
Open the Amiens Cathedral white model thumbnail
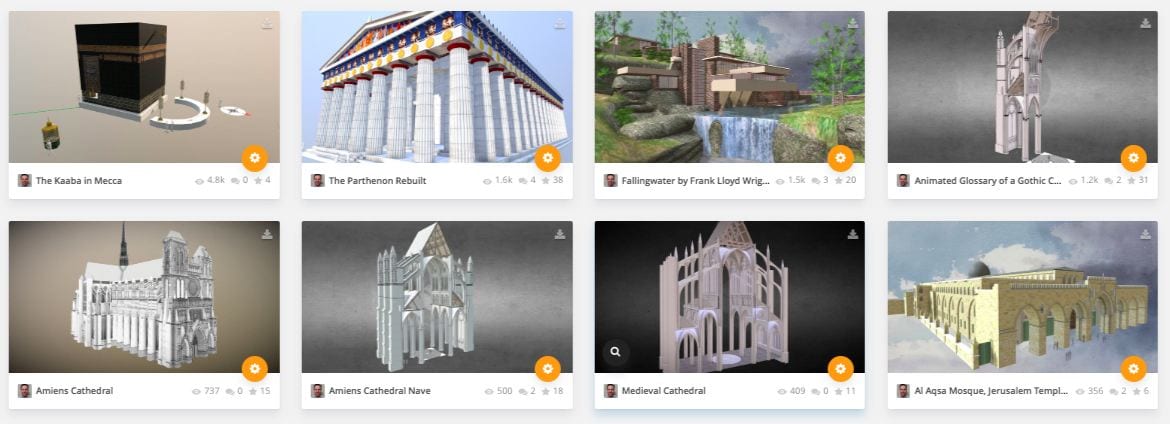144,297
